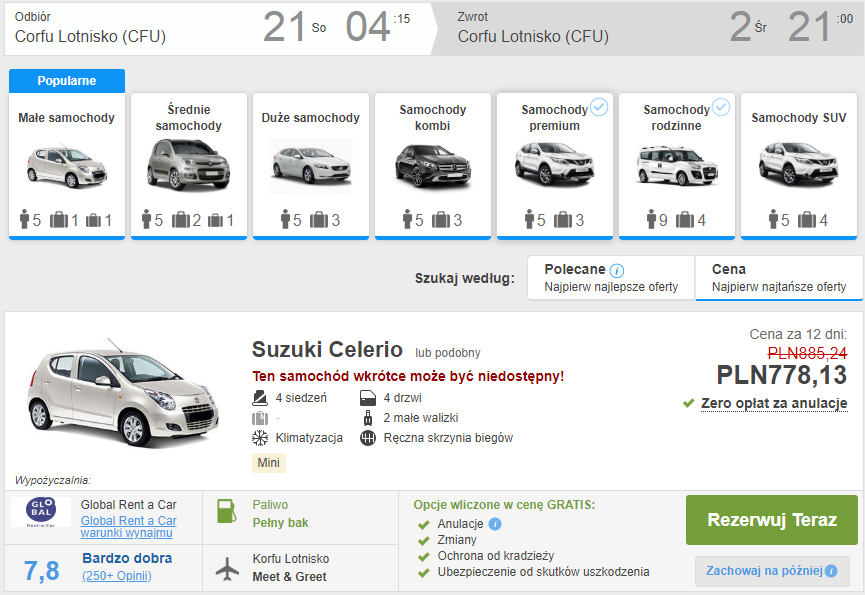Open return time 21:00 selector
The height and width of the screenshot is (595, 865).
[819, 28]
